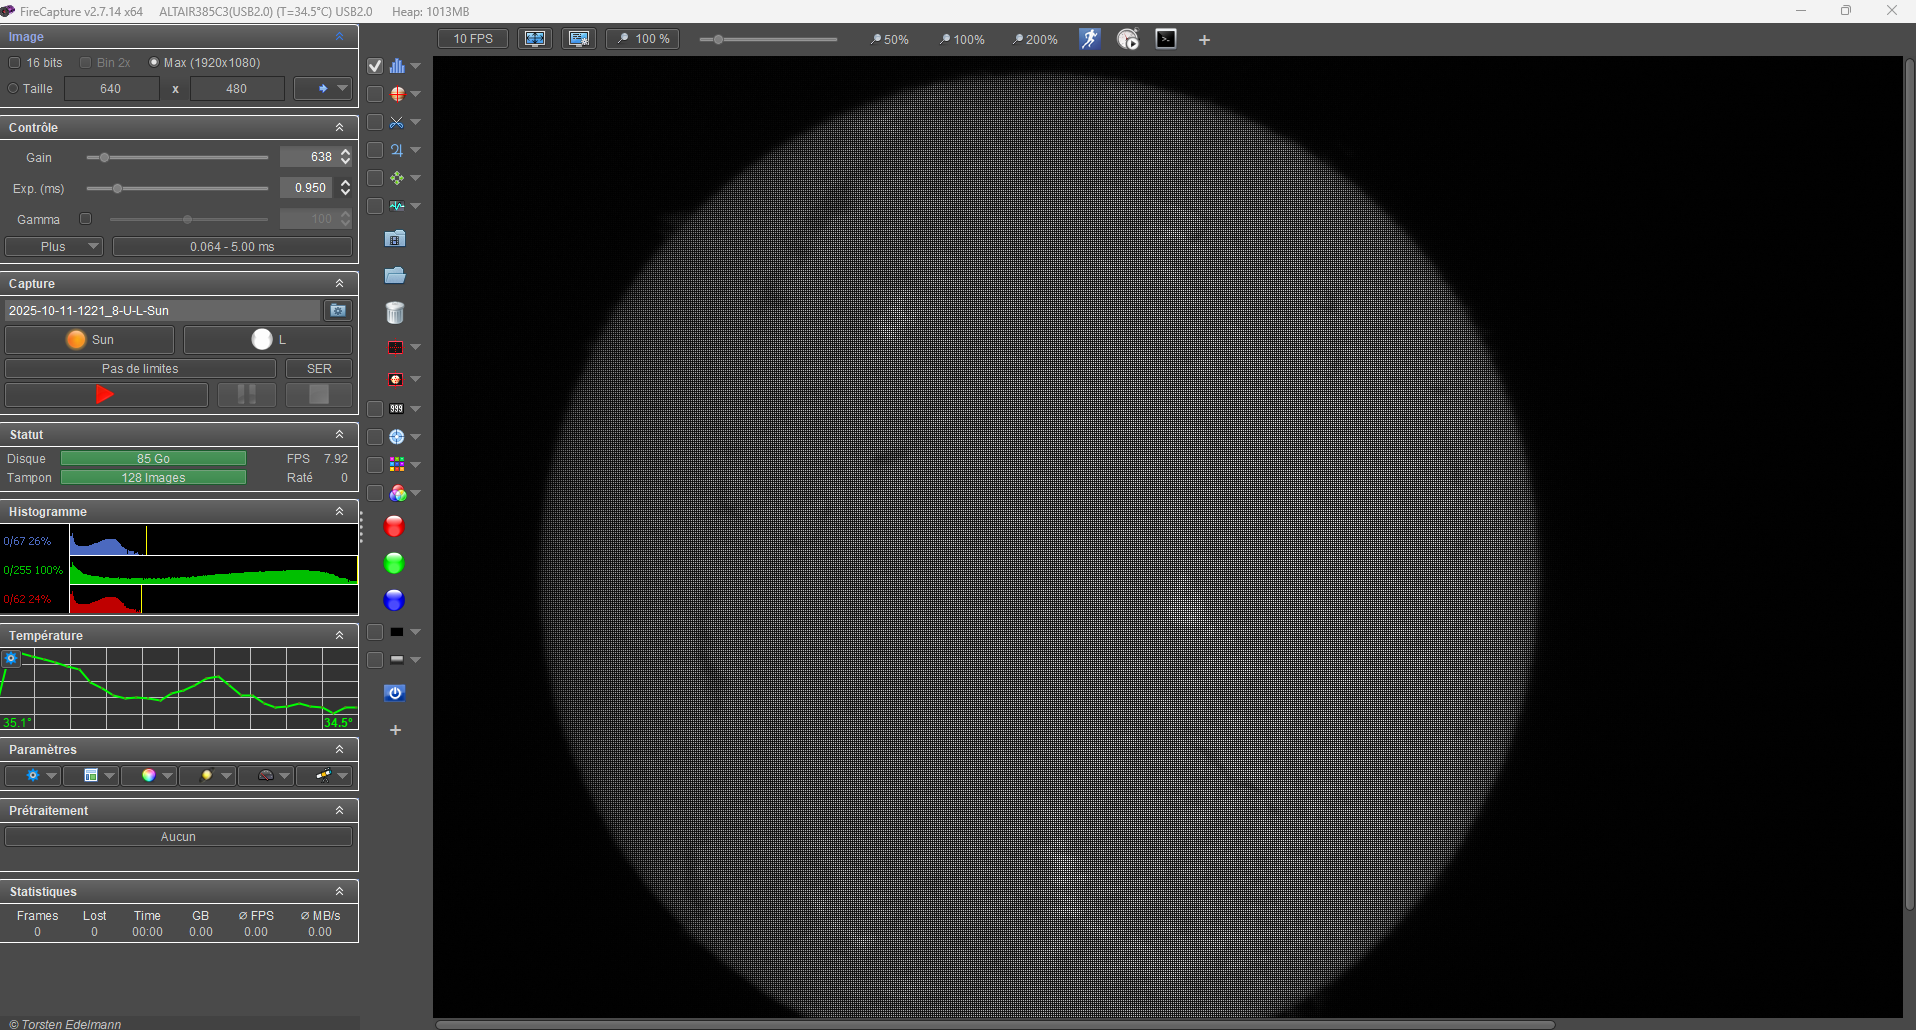
Task: Collapse the Statistiques panel
Action: 339,891
